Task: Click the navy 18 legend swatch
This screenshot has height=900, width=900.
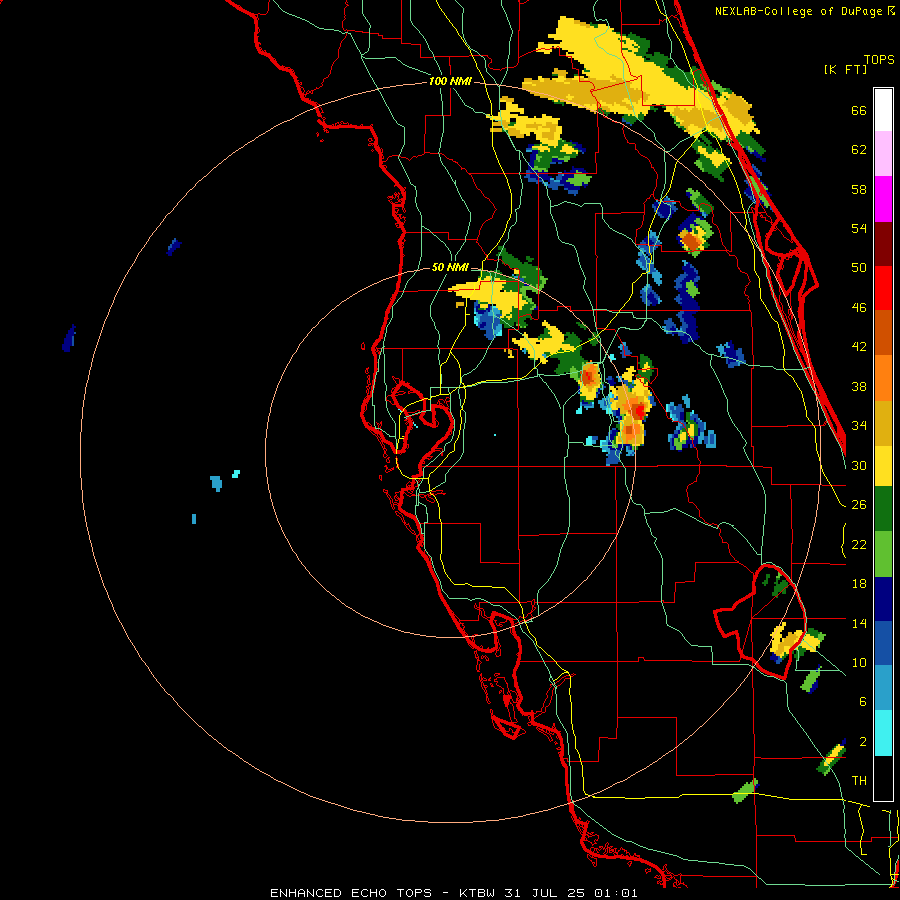Action: point(883,599)
